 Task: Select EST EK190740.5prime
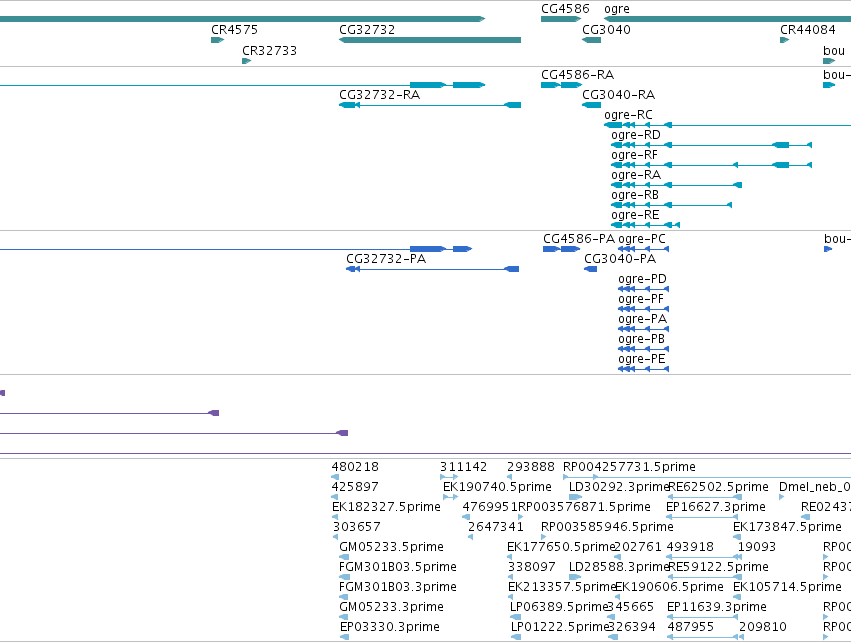pos(497,487)
